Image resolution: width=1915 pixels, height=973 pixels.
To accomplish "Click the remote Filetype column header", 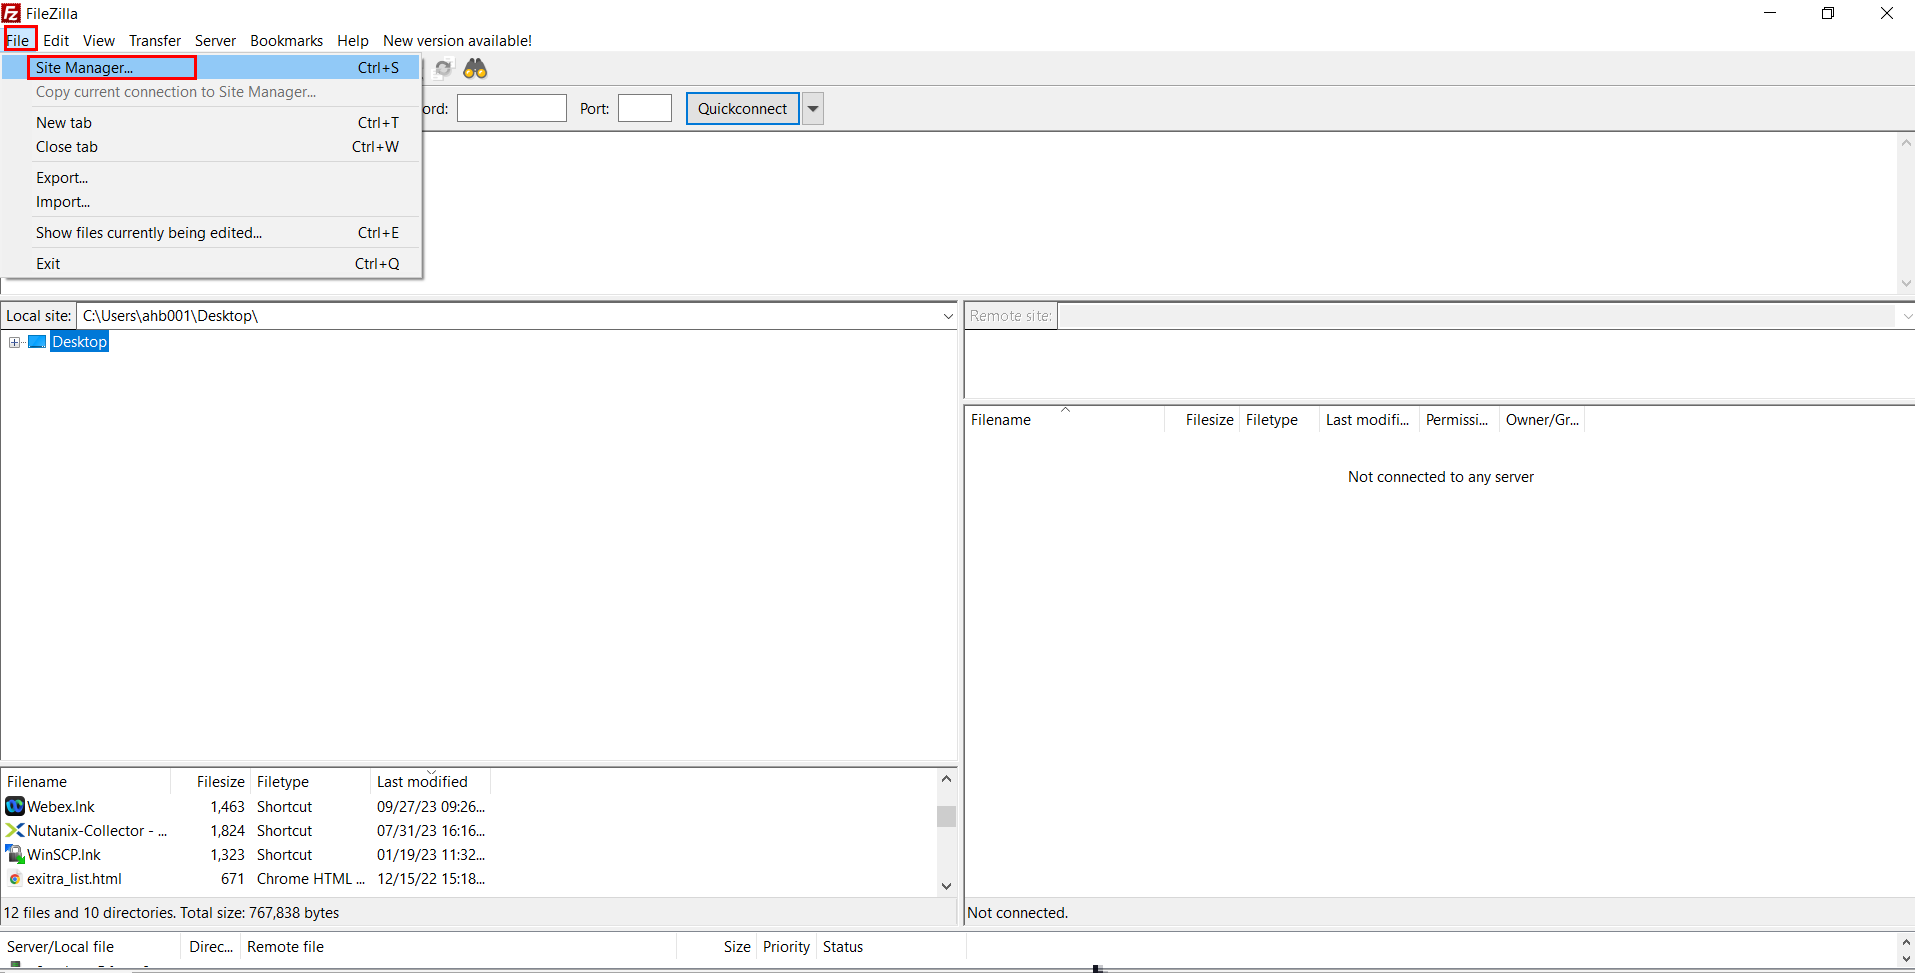I will coord(1279,419).
